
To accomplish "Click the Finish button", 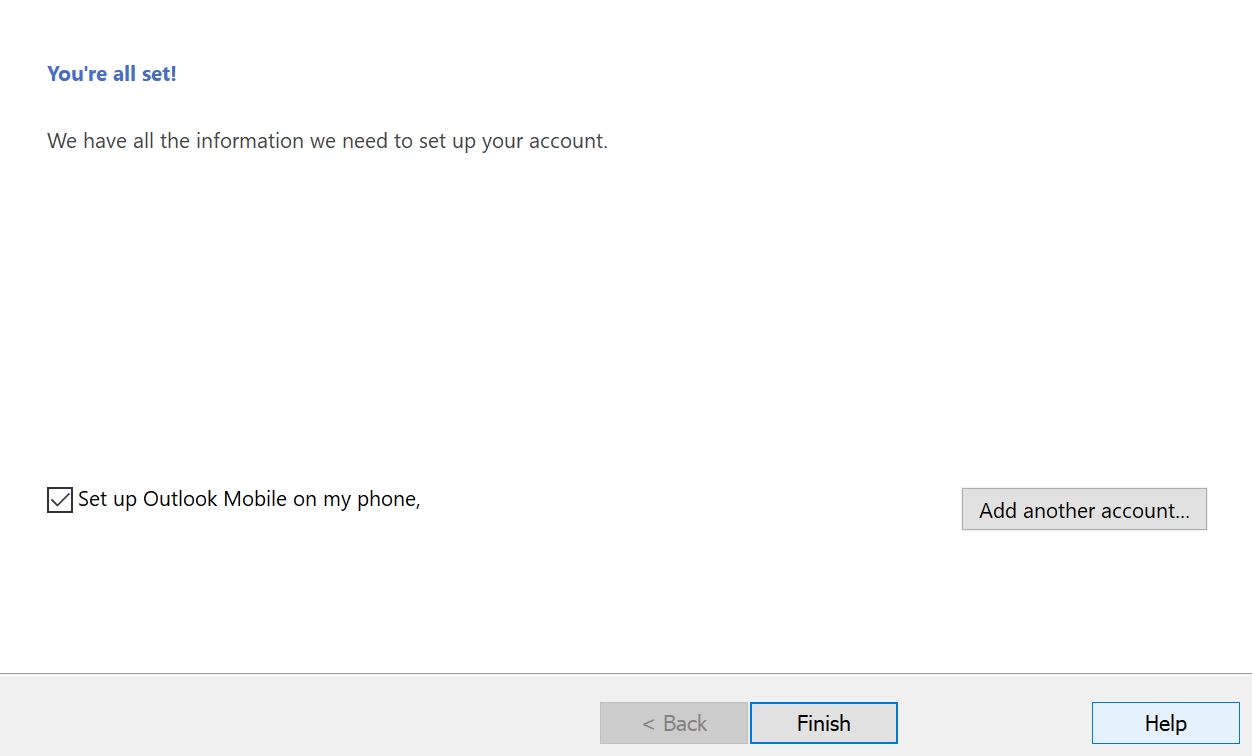I will click(823, 723).
